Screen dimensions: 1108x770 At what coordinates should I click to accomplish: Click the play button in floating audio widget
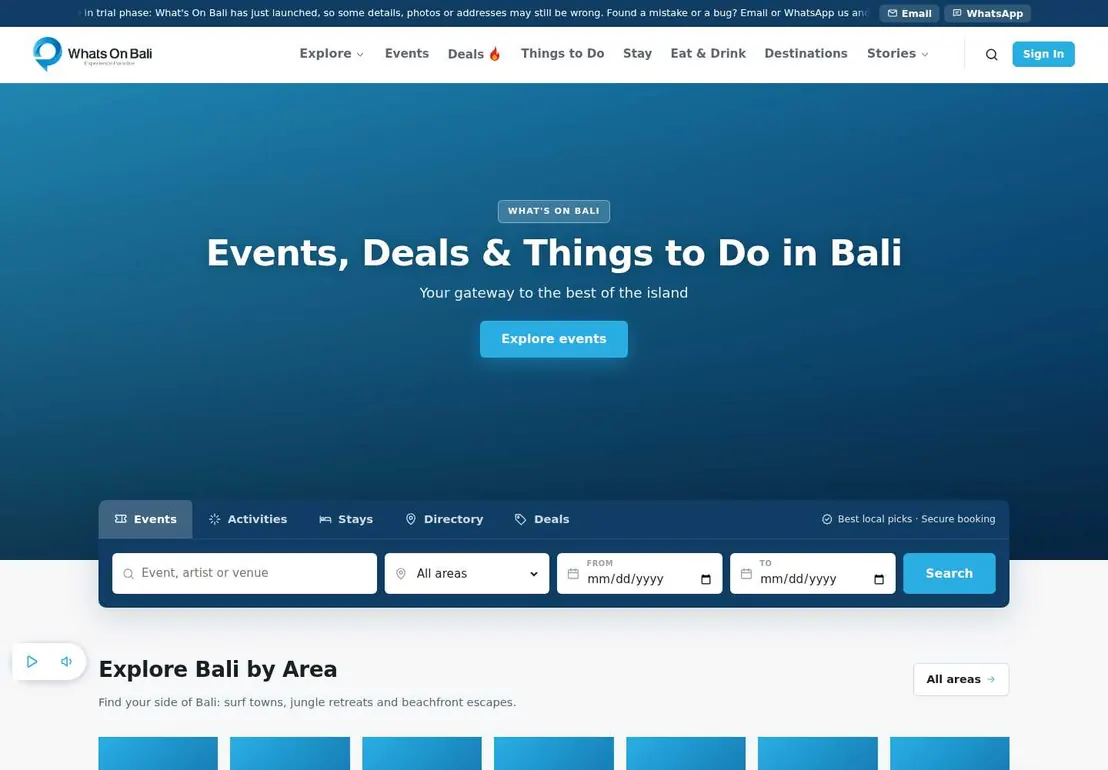pos(32,661)
